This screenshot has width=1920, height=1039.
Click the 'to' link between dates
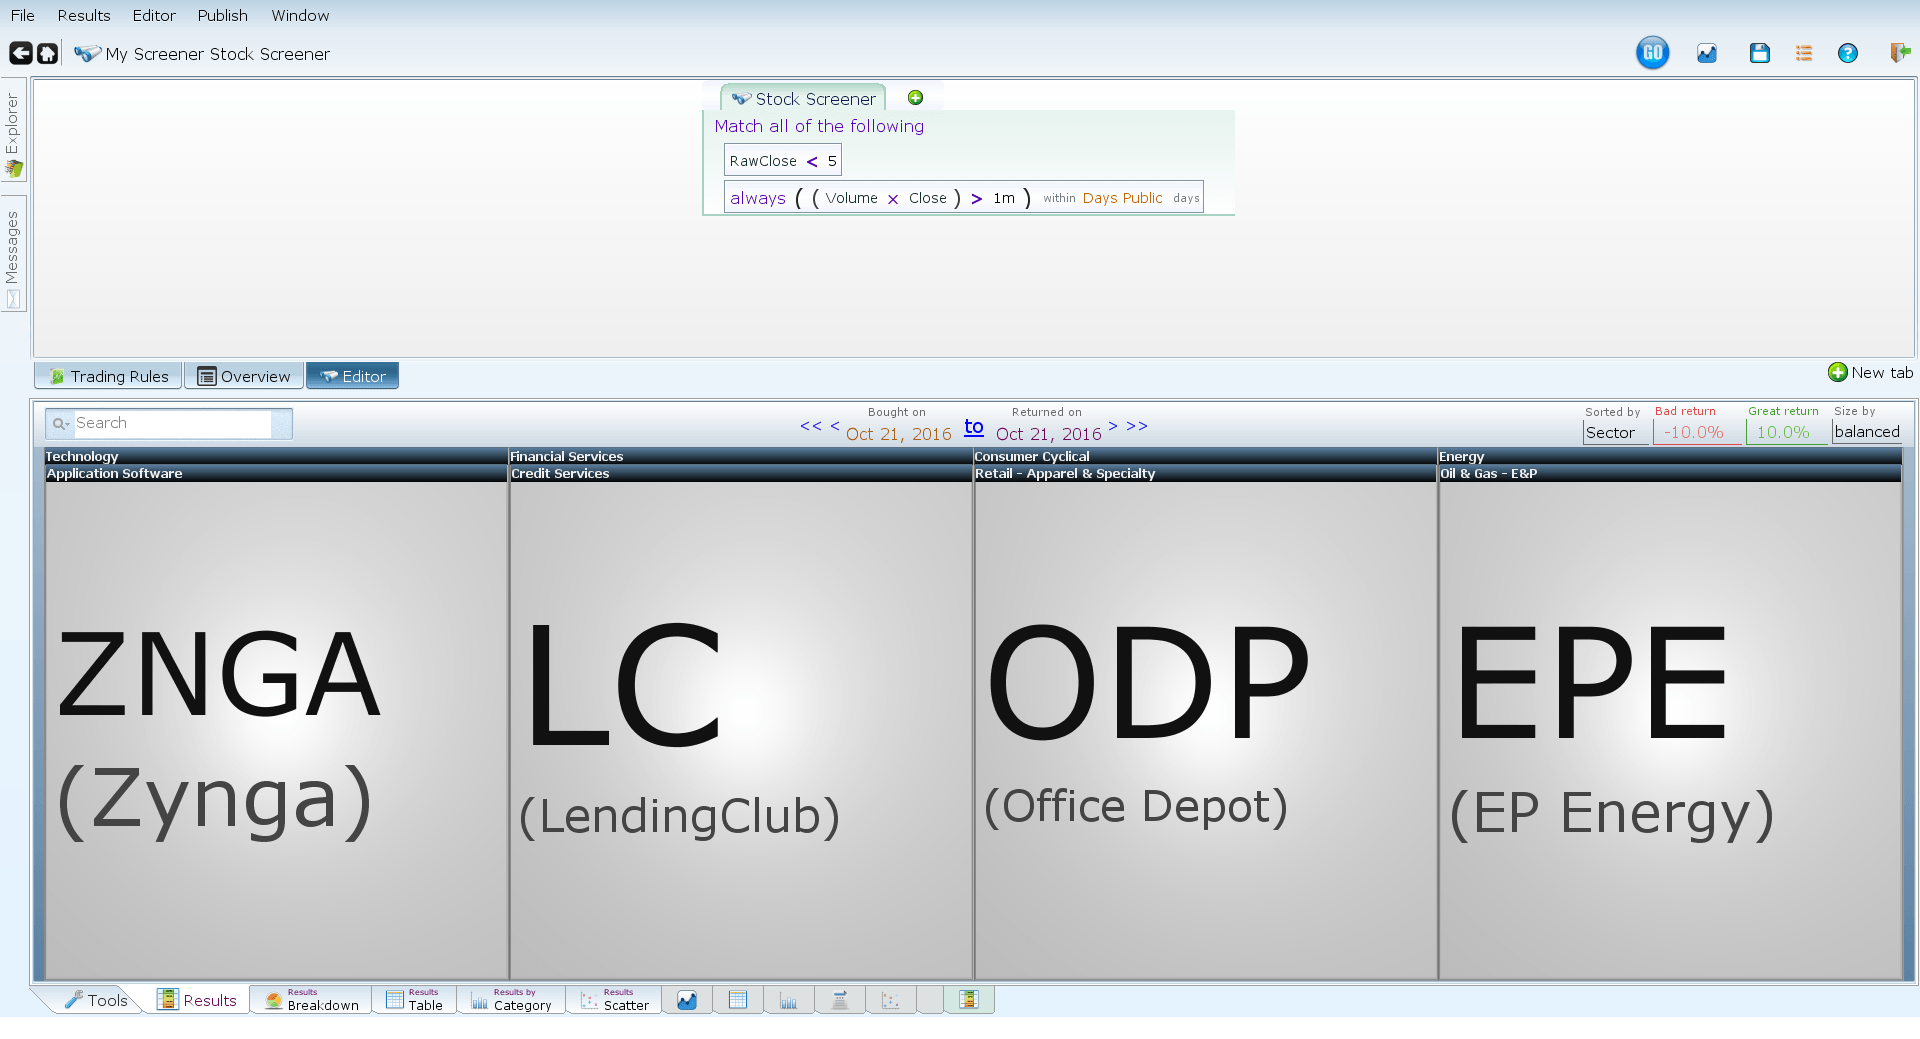[974, 427]
